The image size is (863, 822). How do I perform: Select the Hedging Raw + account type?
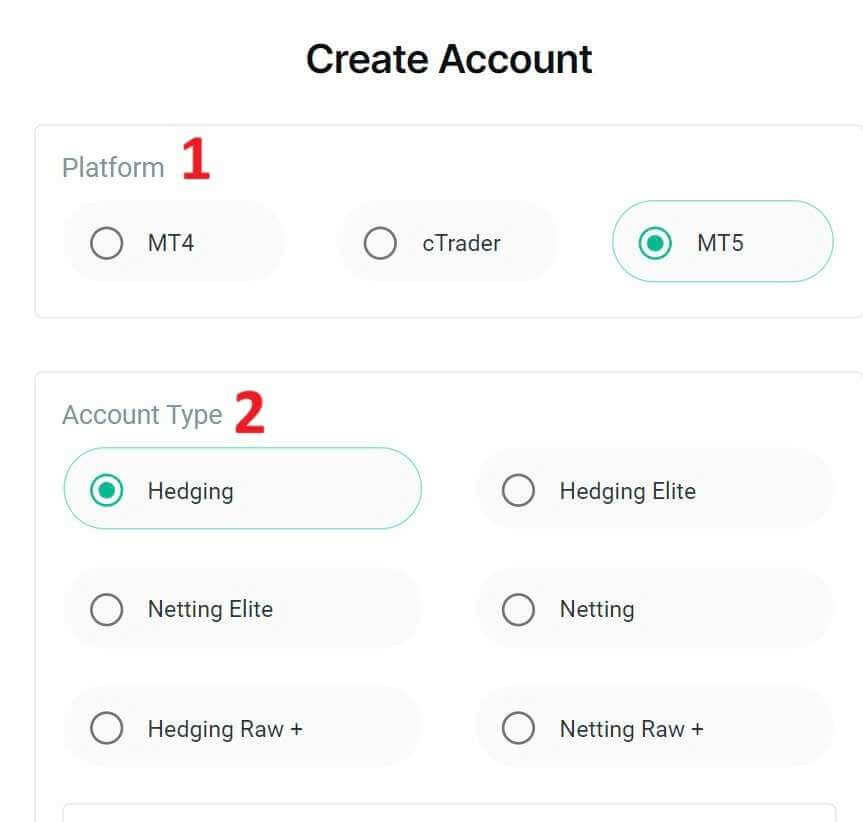(x=242, y=728)
